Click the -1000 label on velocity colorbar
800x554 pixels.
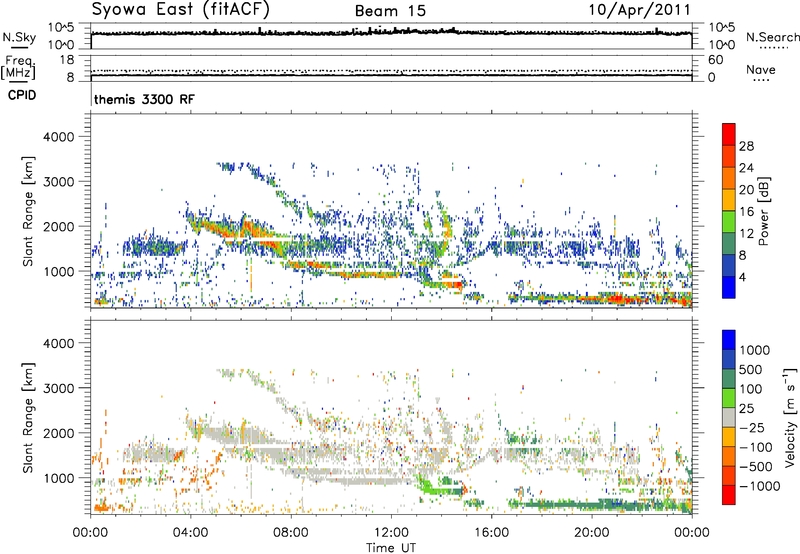tap(760, 486)
